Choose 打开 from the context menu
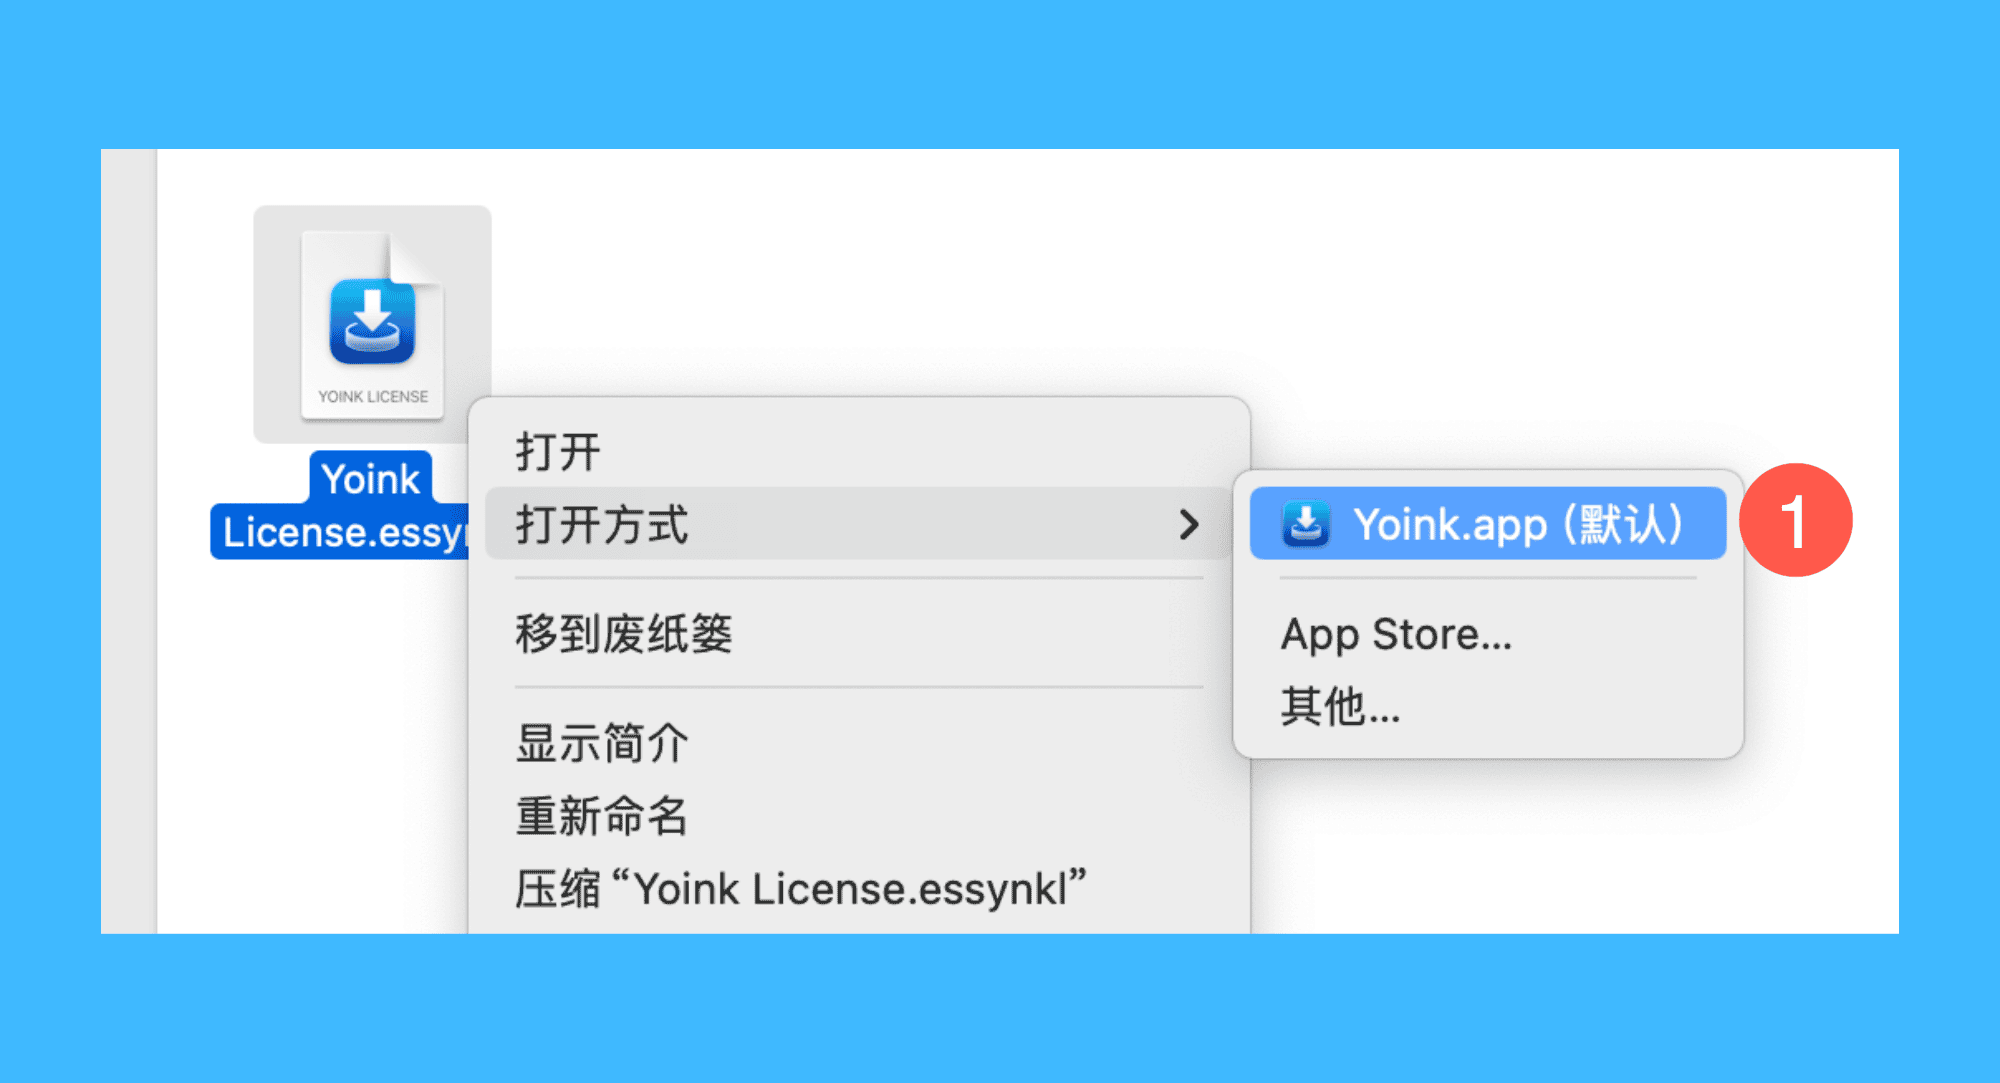The width and height of the screenshot is (2000, 1083). 858,451
